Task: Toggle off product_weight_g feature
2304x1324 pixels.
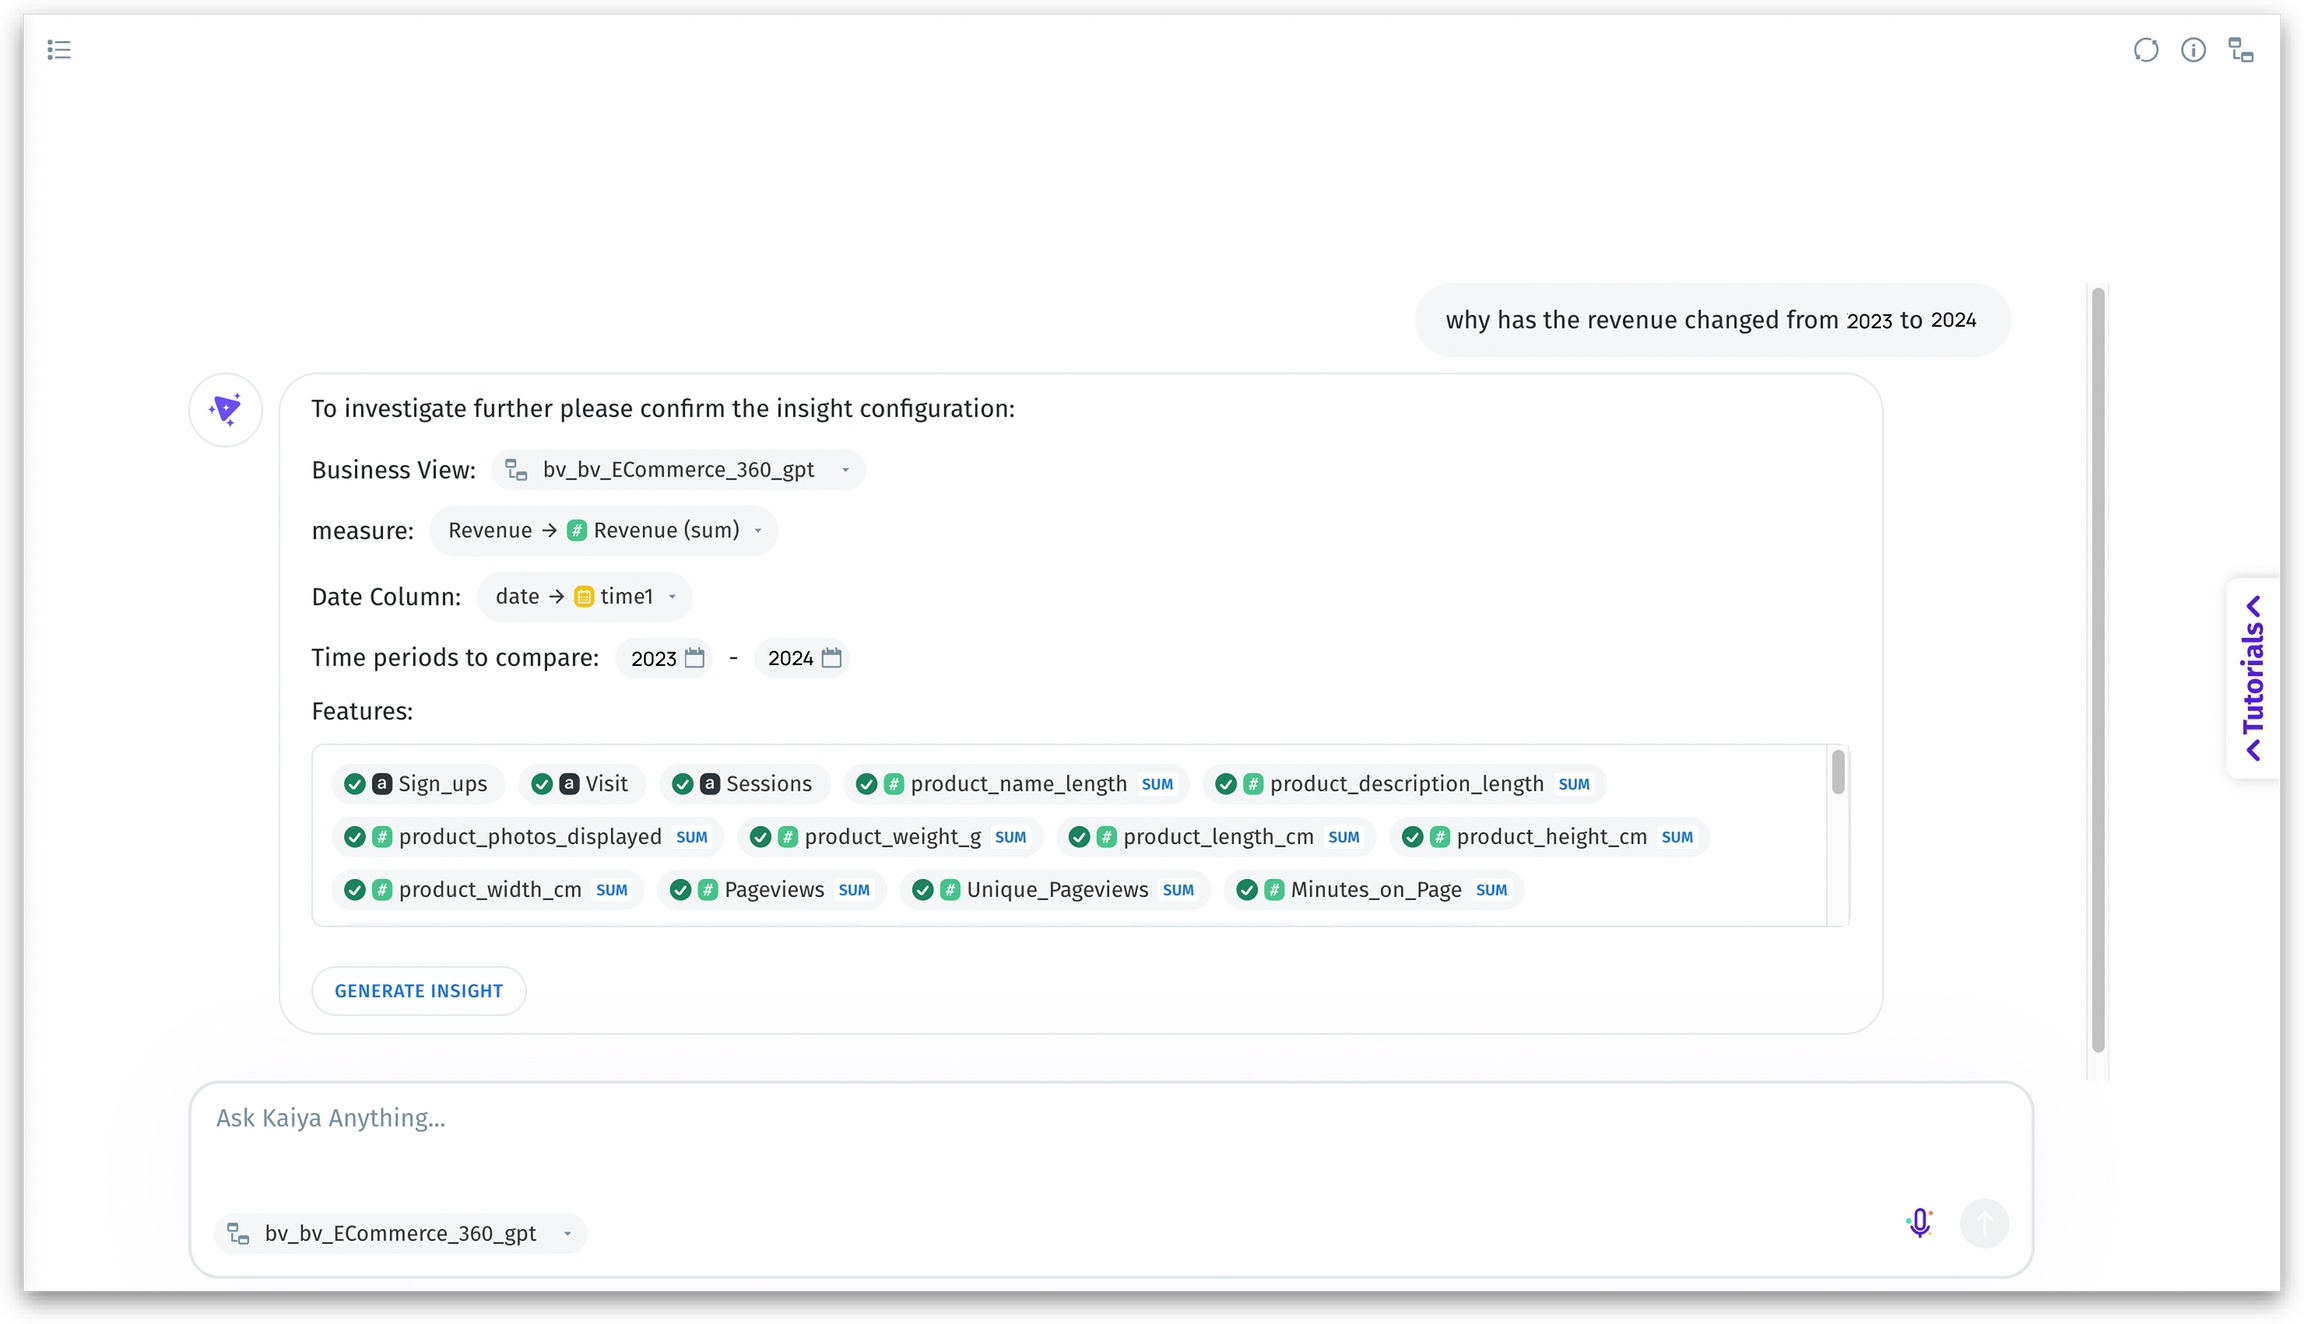Action: [x=761, y=837]
